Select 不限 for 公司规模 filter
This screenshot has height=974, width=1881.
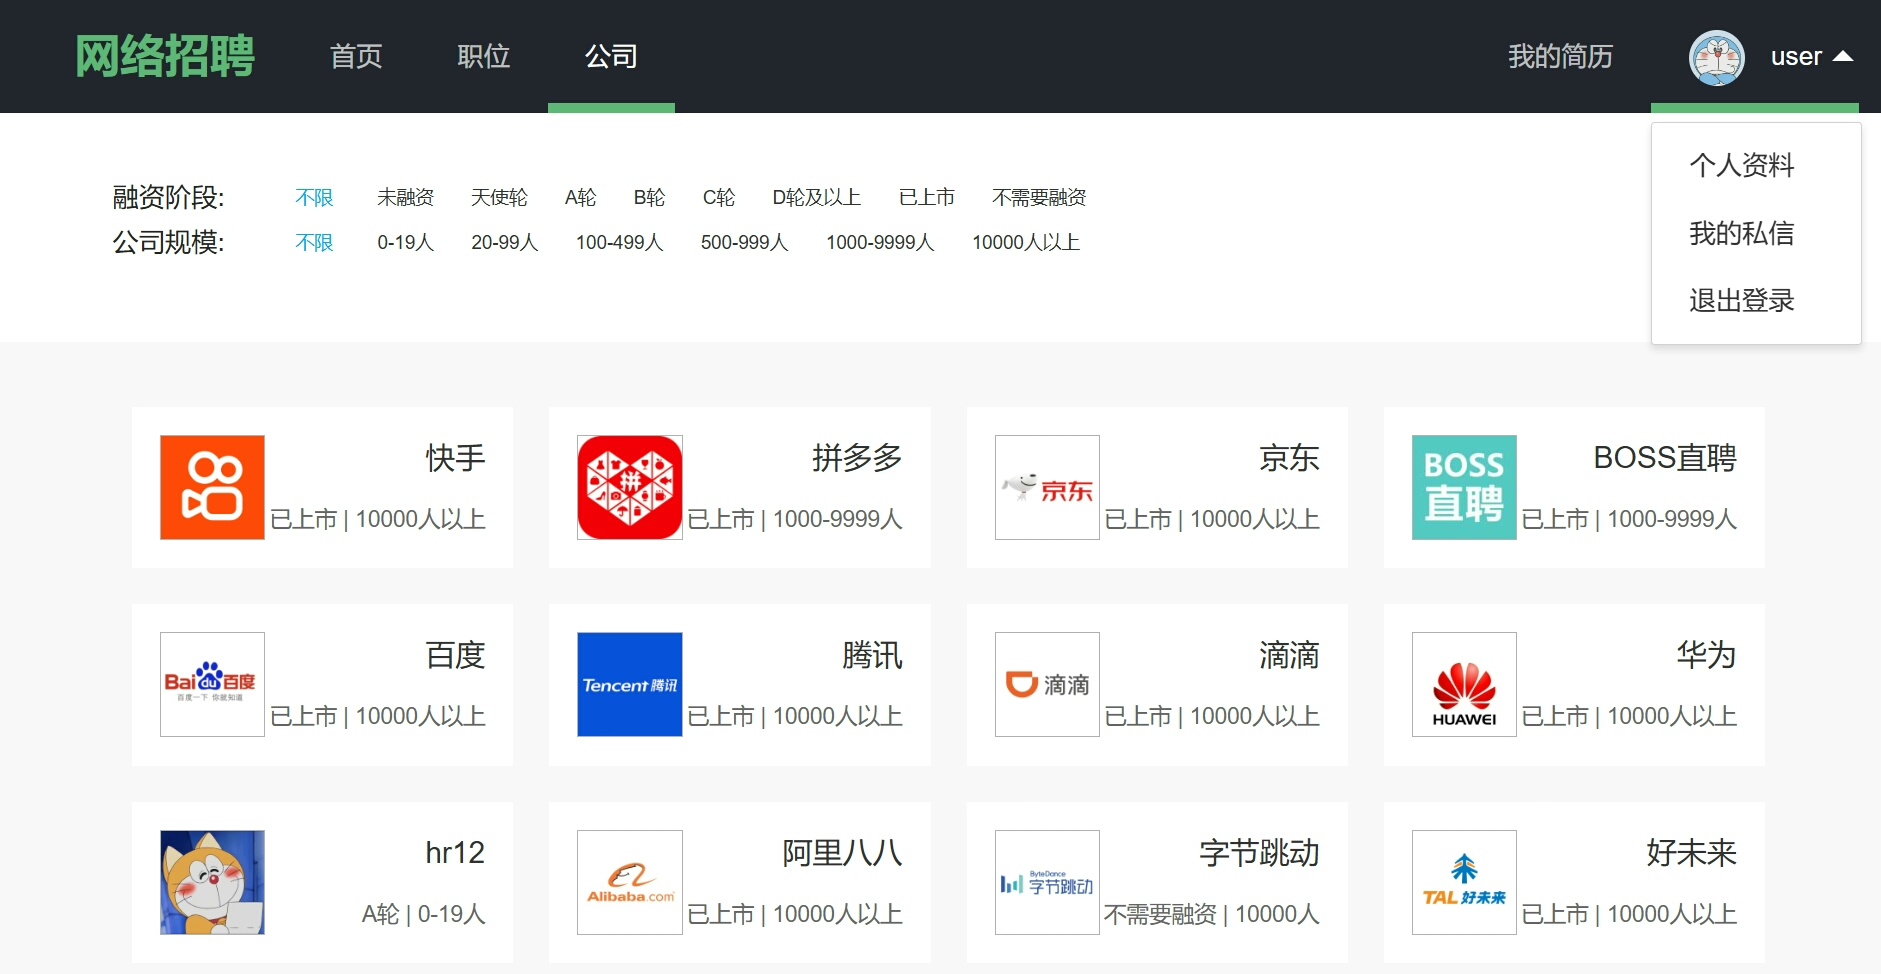coord(314,243)
